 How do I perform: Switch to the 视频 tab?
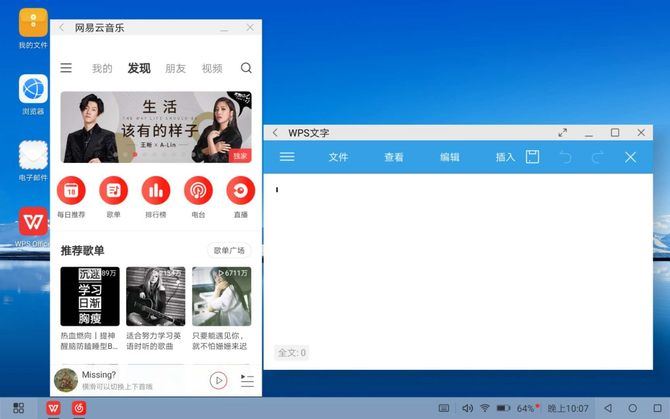(212, 68)
